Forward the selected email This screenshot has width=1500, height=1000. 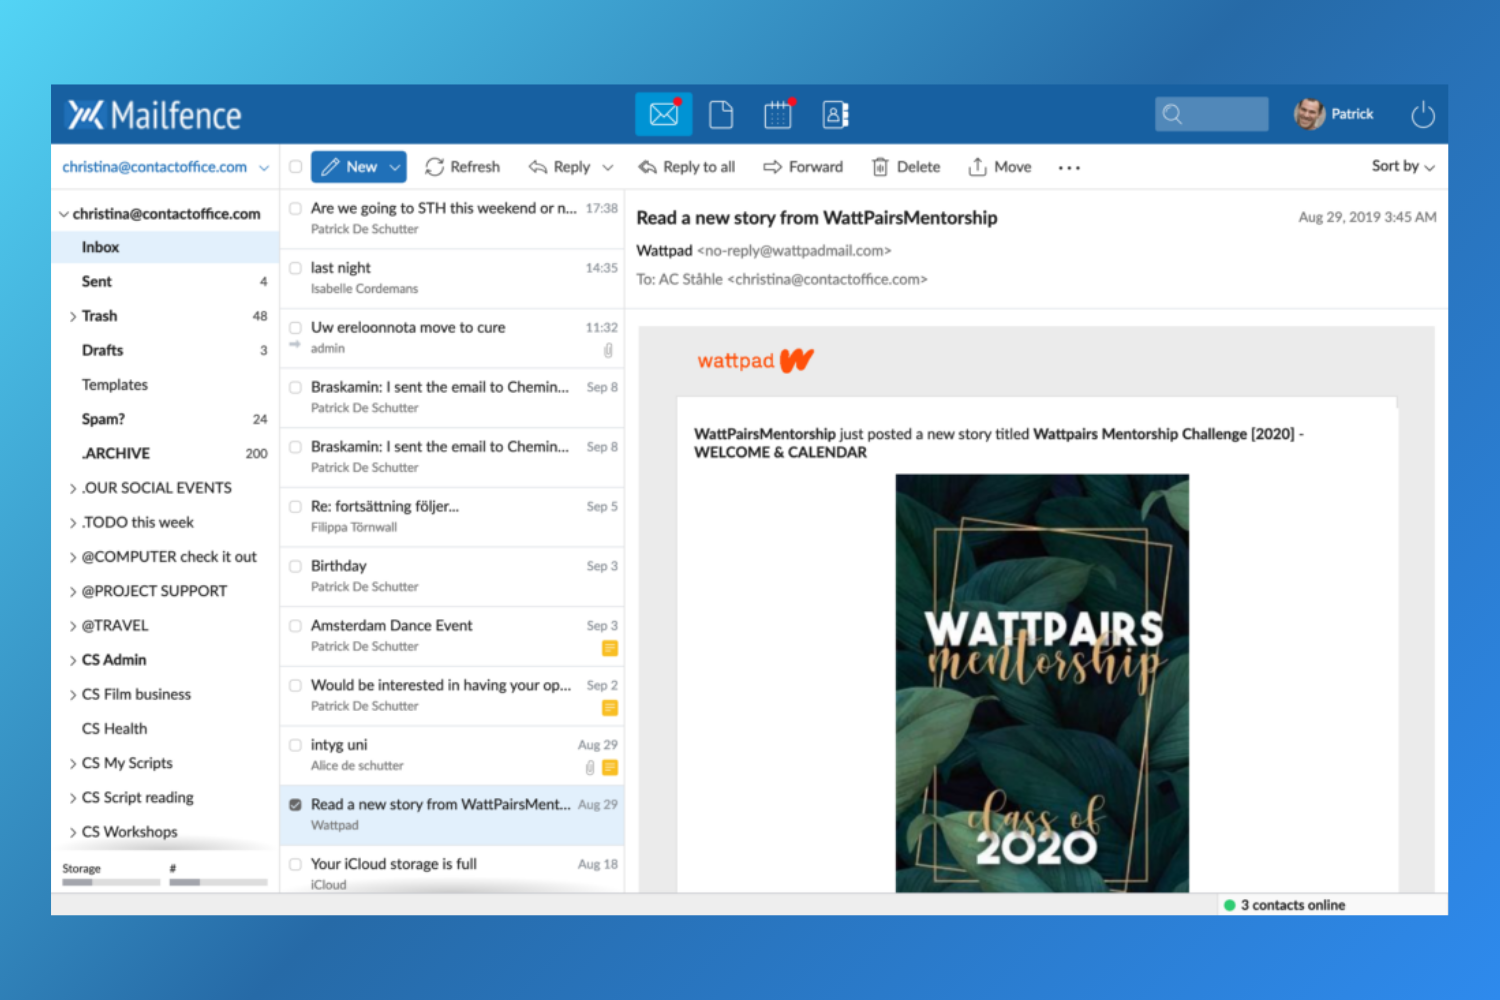pos(803,167)
